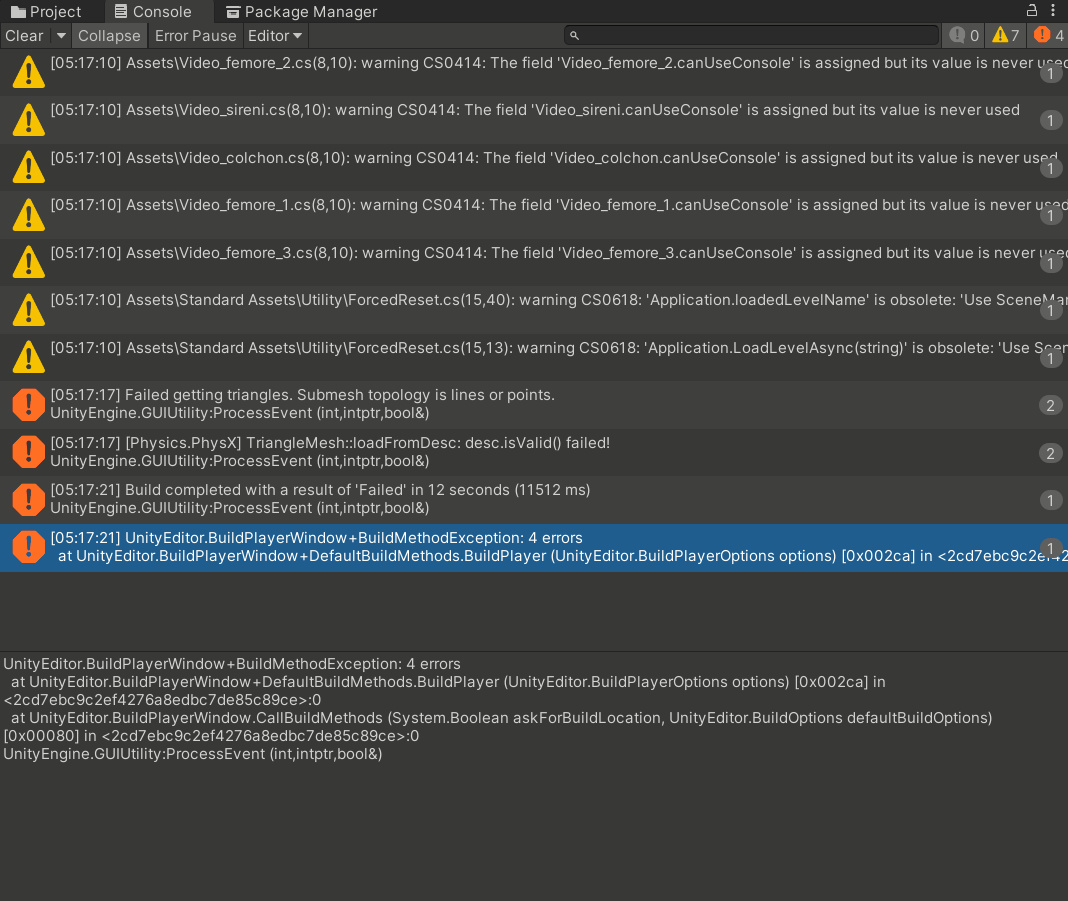1068x901 pixels.
Task: Click inside the Console search field
Action: [x=750, y=35]
